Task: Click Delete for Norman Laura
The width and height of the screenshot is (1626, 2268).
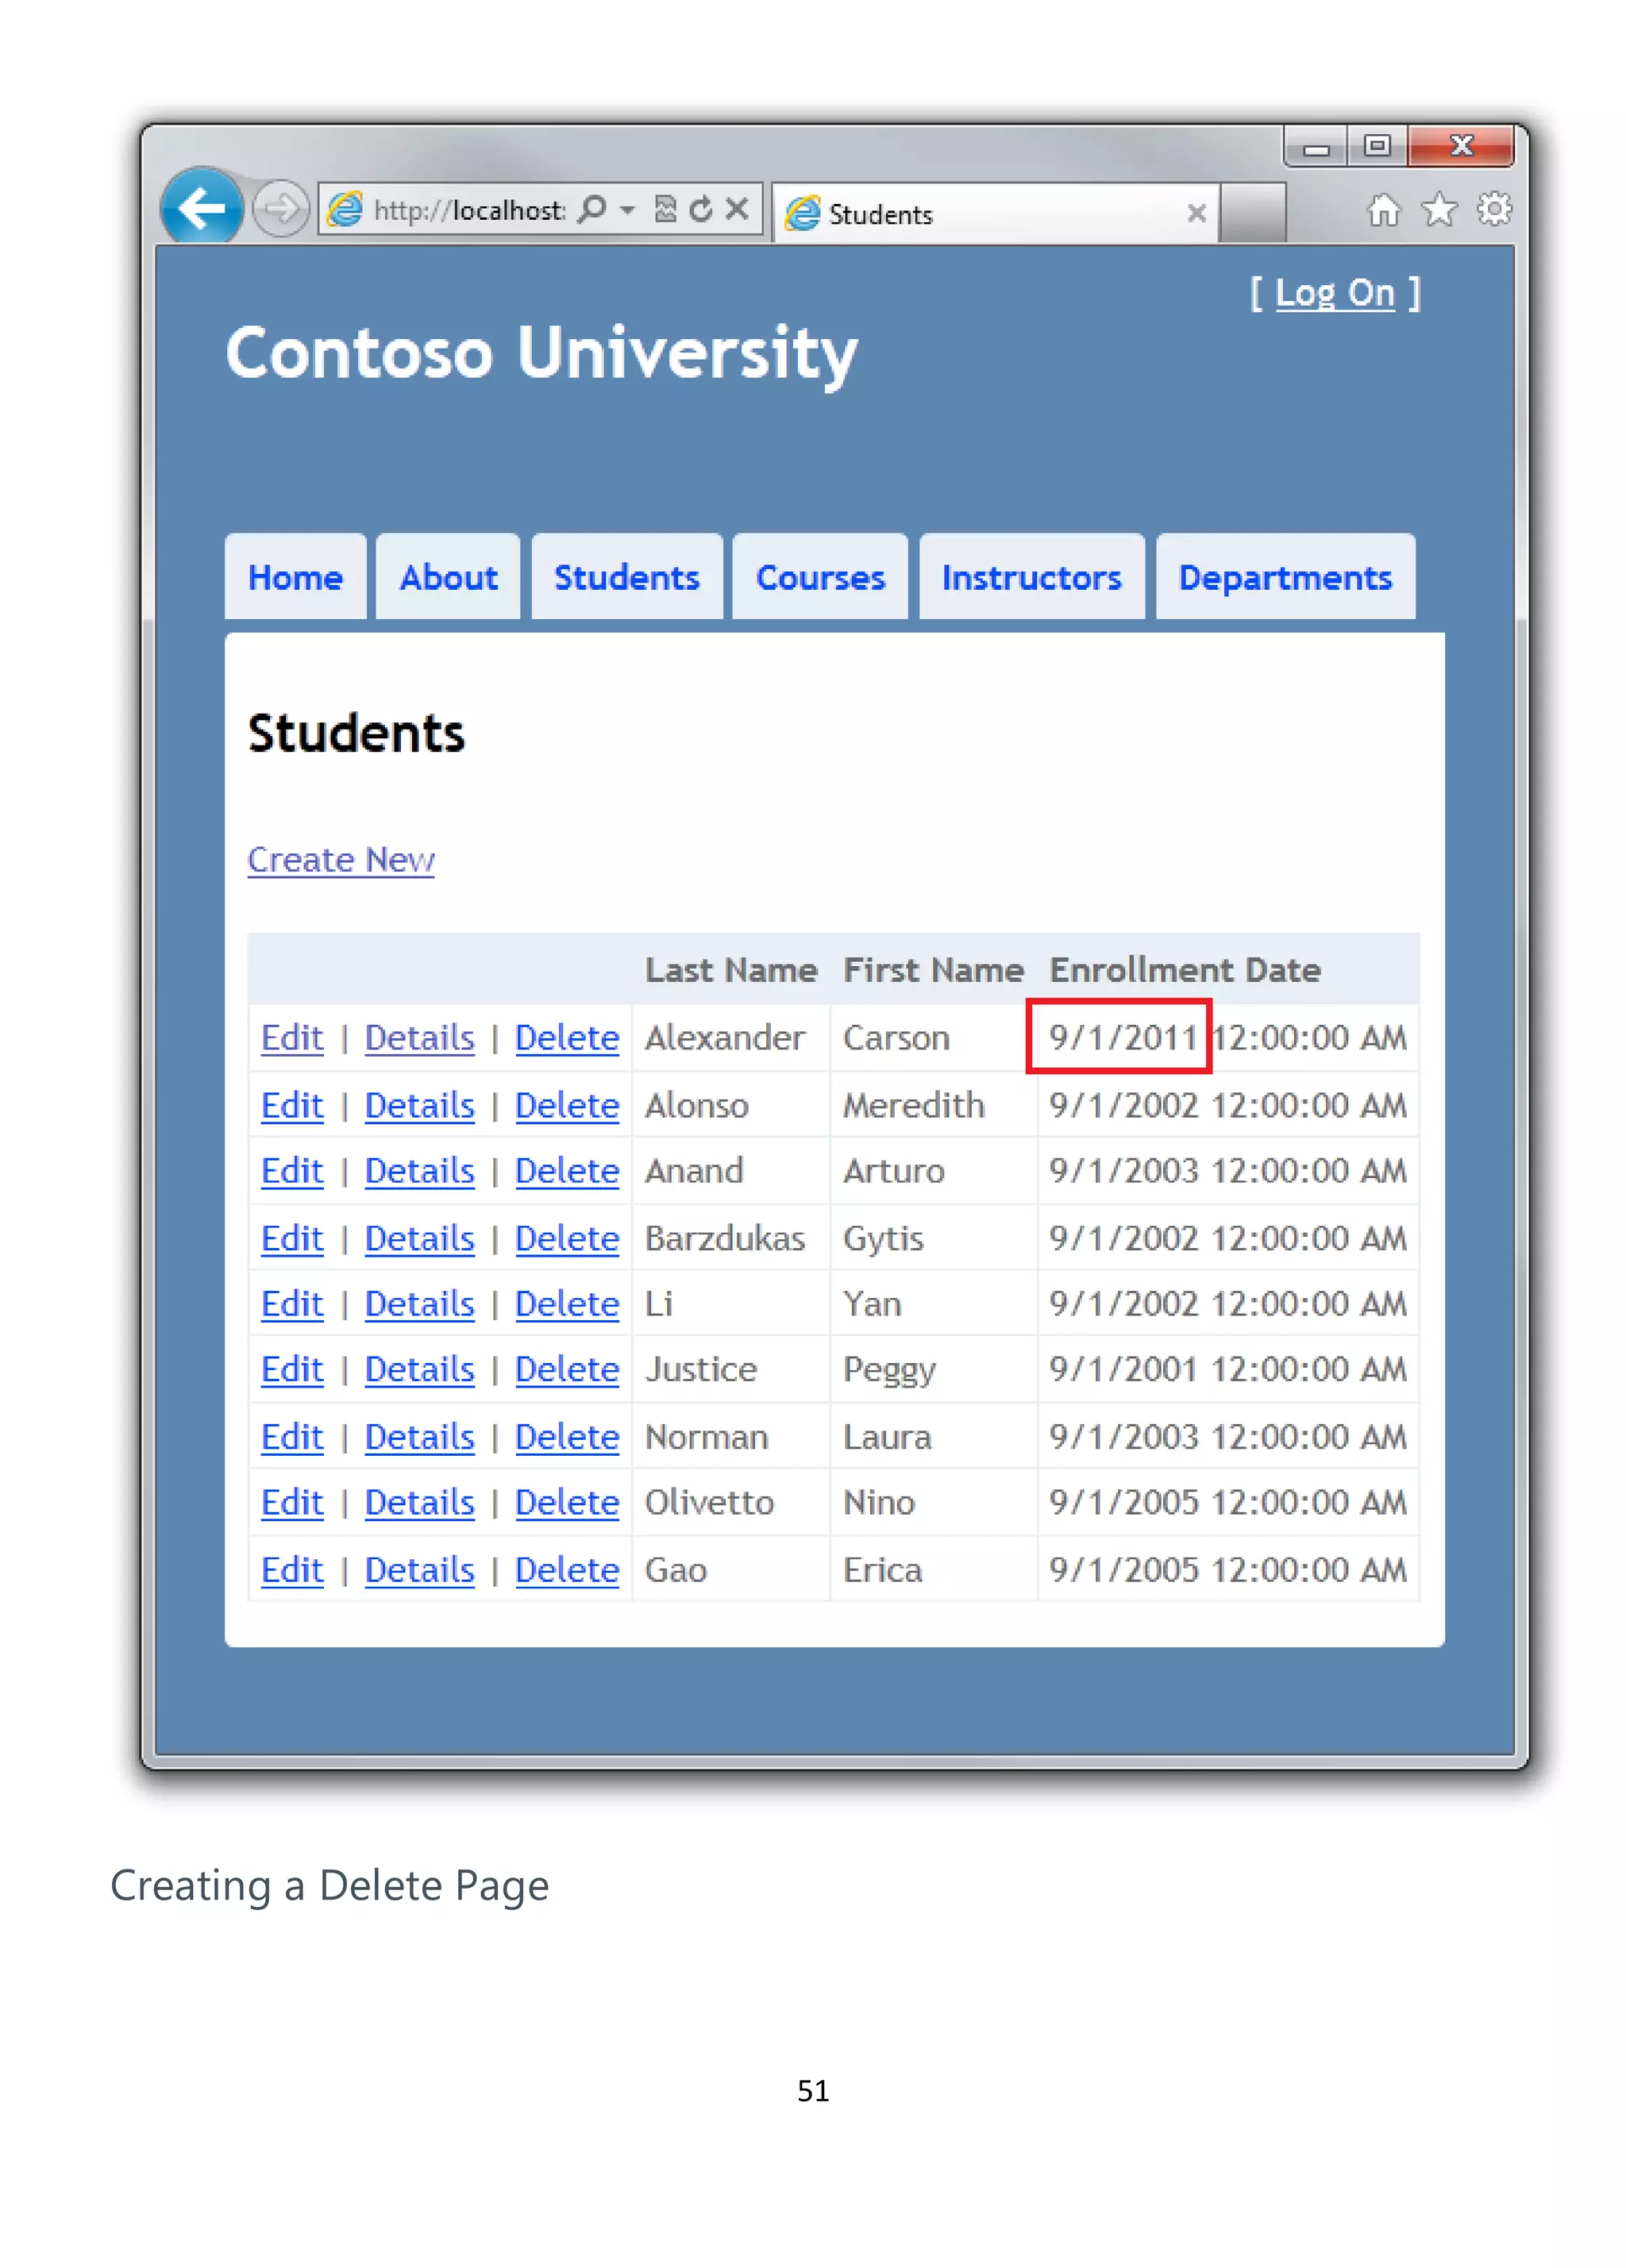Action: [567, 1437]
